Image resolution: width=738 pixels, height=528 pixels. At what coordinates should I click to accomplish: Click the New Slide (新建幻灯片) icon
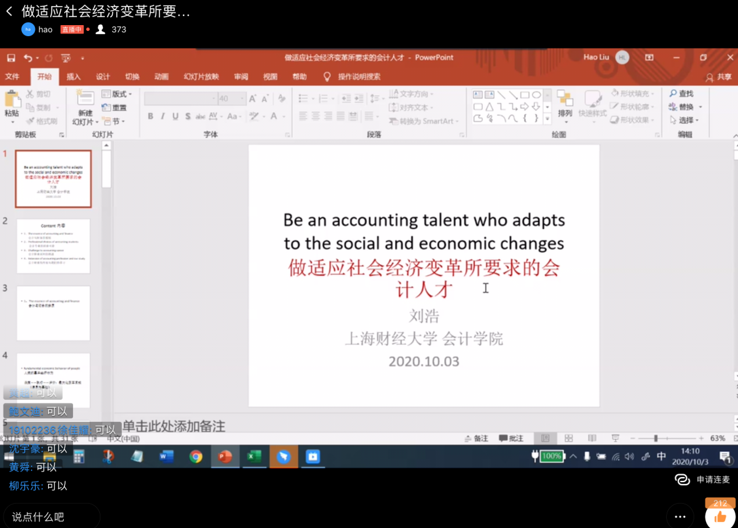coord(85,105)
